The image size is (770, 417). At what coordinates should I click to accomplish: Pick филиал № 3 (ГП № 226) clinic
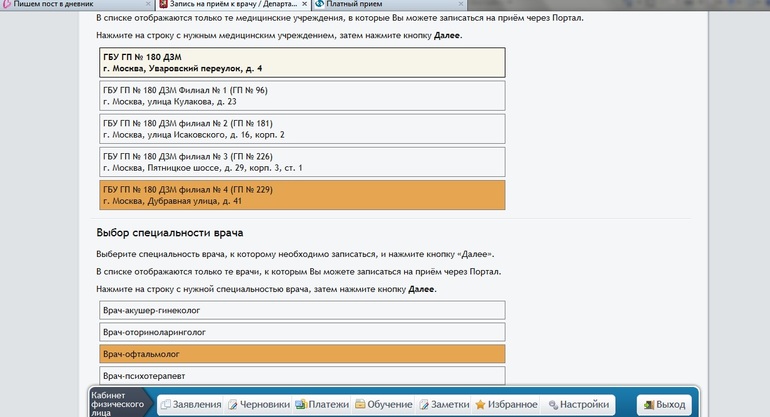point(302,162)
